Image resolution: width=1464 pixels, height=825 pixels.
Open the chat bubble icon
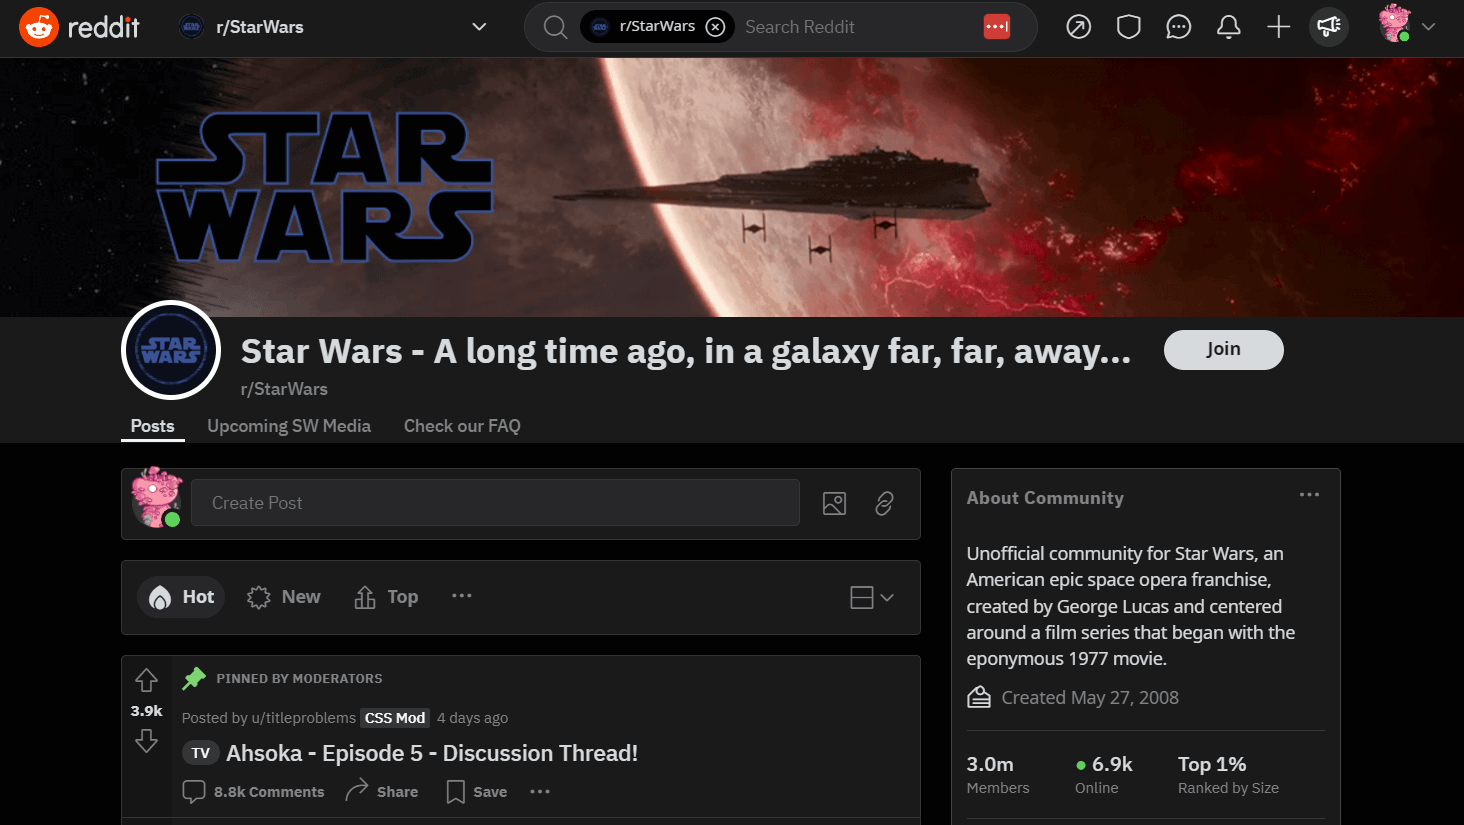point(1178,27)
